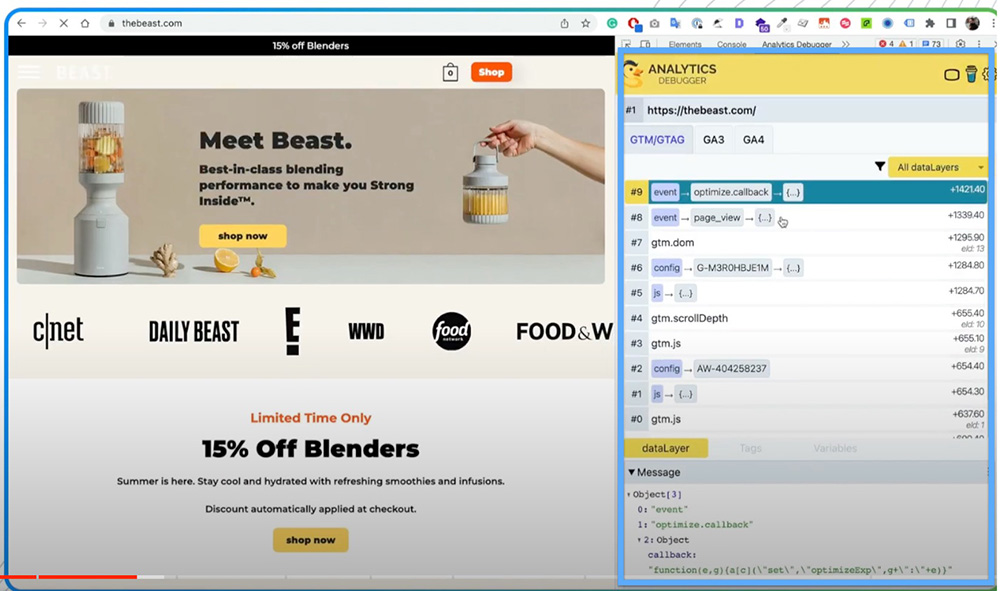Select the #9 optimize.callback event row
Viewport: 1000px width, 591px height.
[x=806, y=192]
